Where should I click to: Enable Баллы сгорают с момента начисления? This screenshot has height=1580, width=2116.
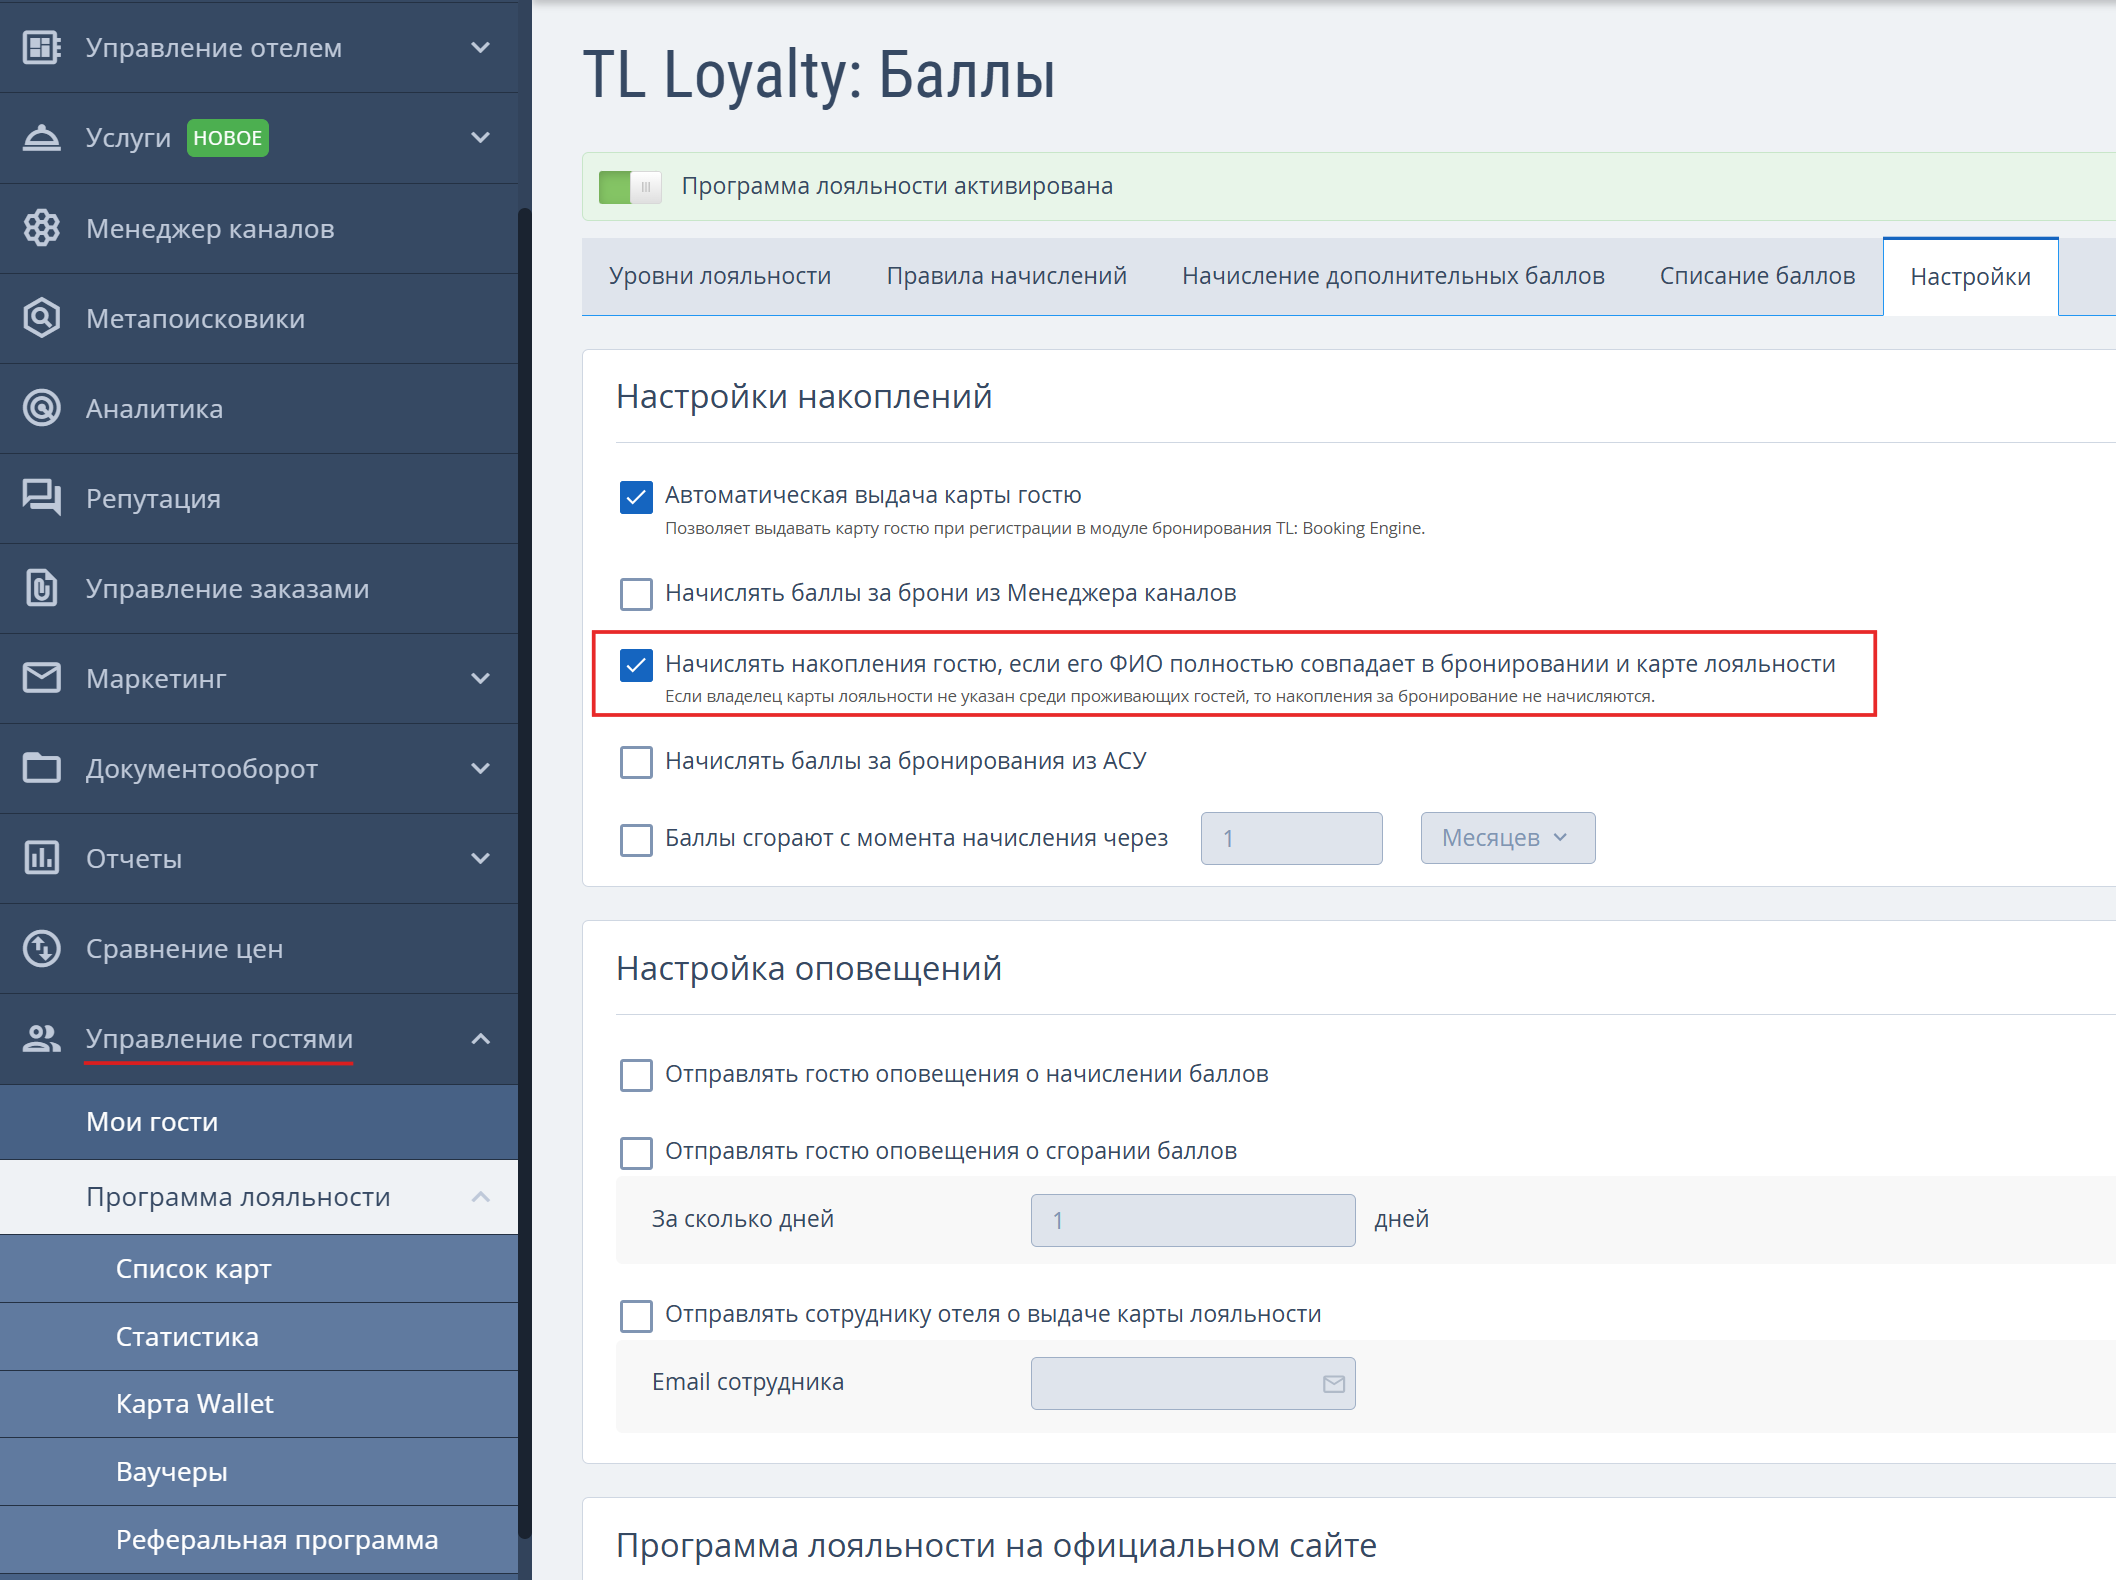pos(636,839)
